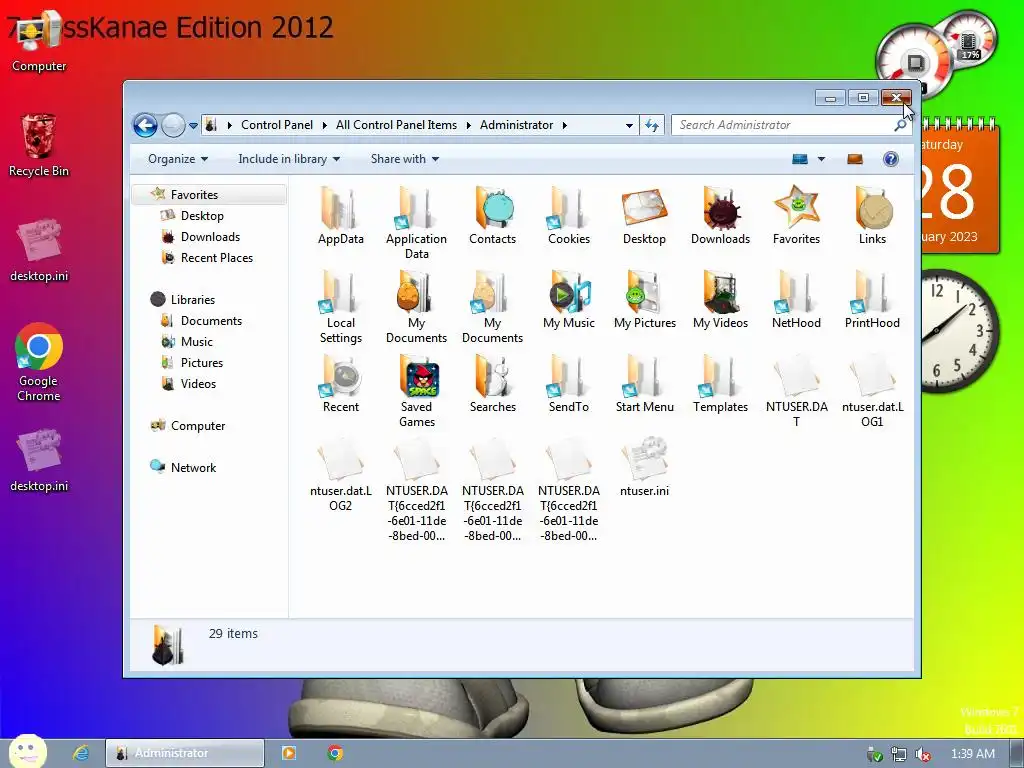
Task: Select the ntuser.ini file
Action: 645,468
